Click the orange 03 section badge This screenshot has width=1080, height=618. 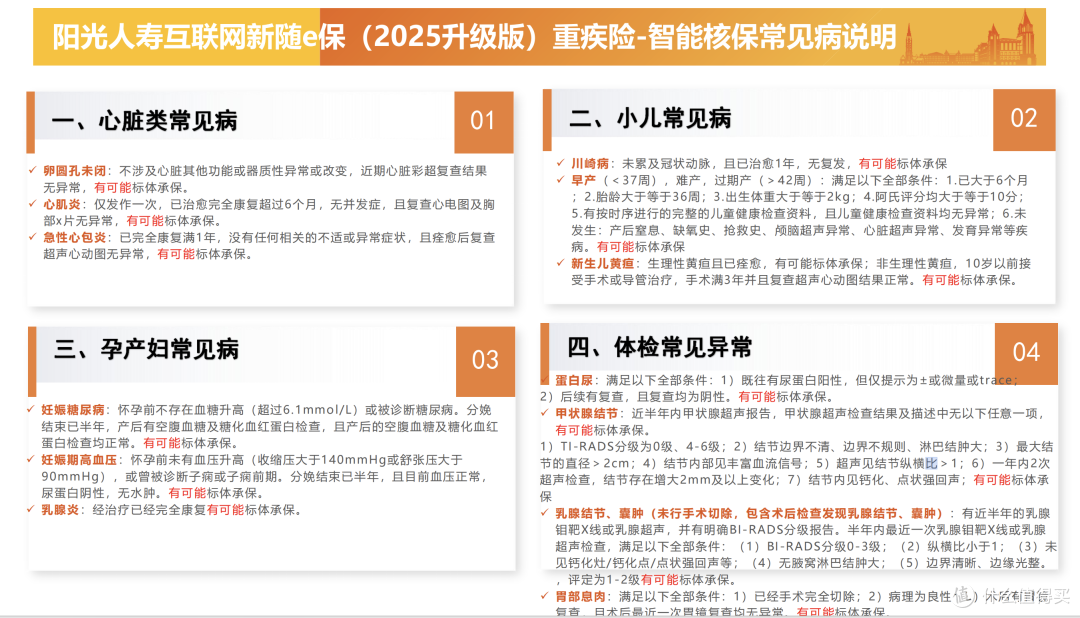486,360
